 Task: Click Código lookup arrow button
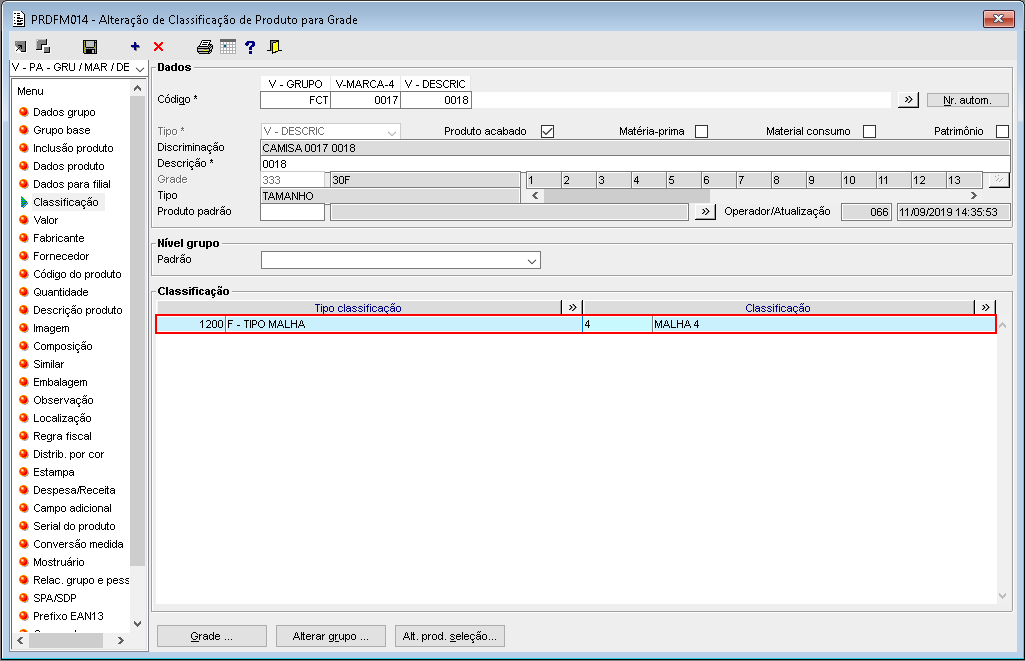point(908,100)
